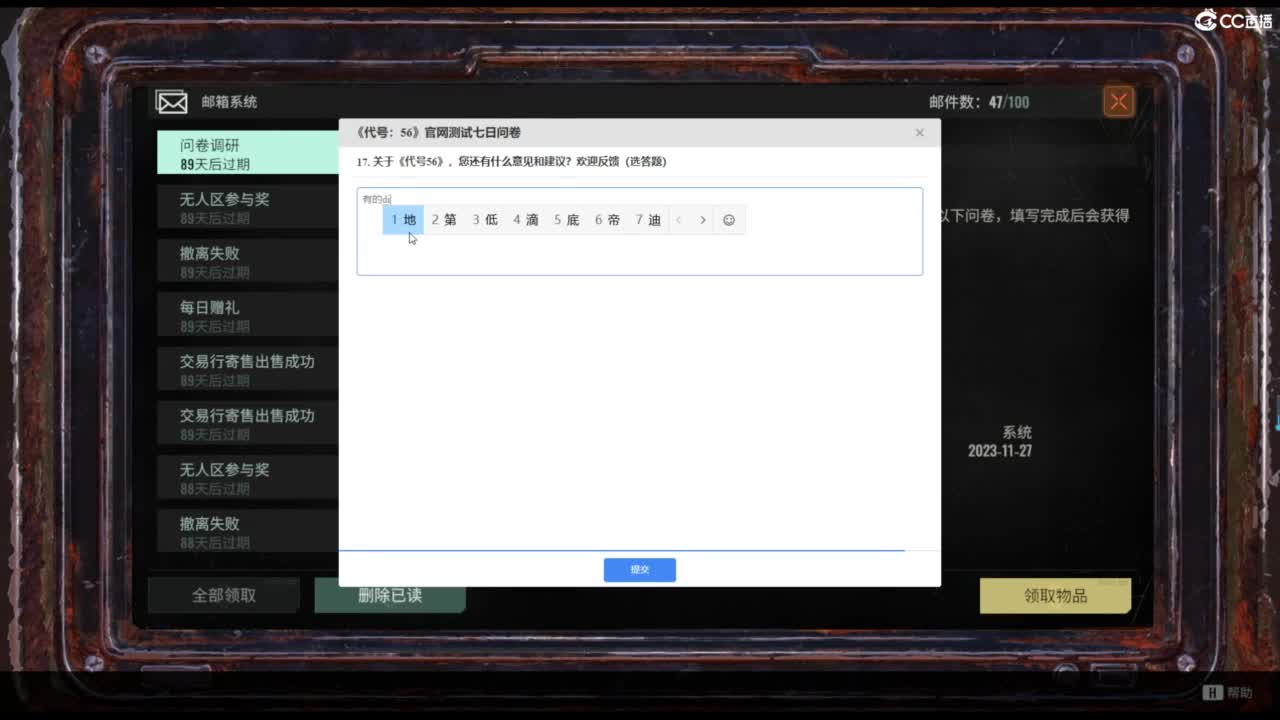Open 无人区参与奖 mail expiring in 88 days
The image size is (1280, 720).
(x=248, y=477)
